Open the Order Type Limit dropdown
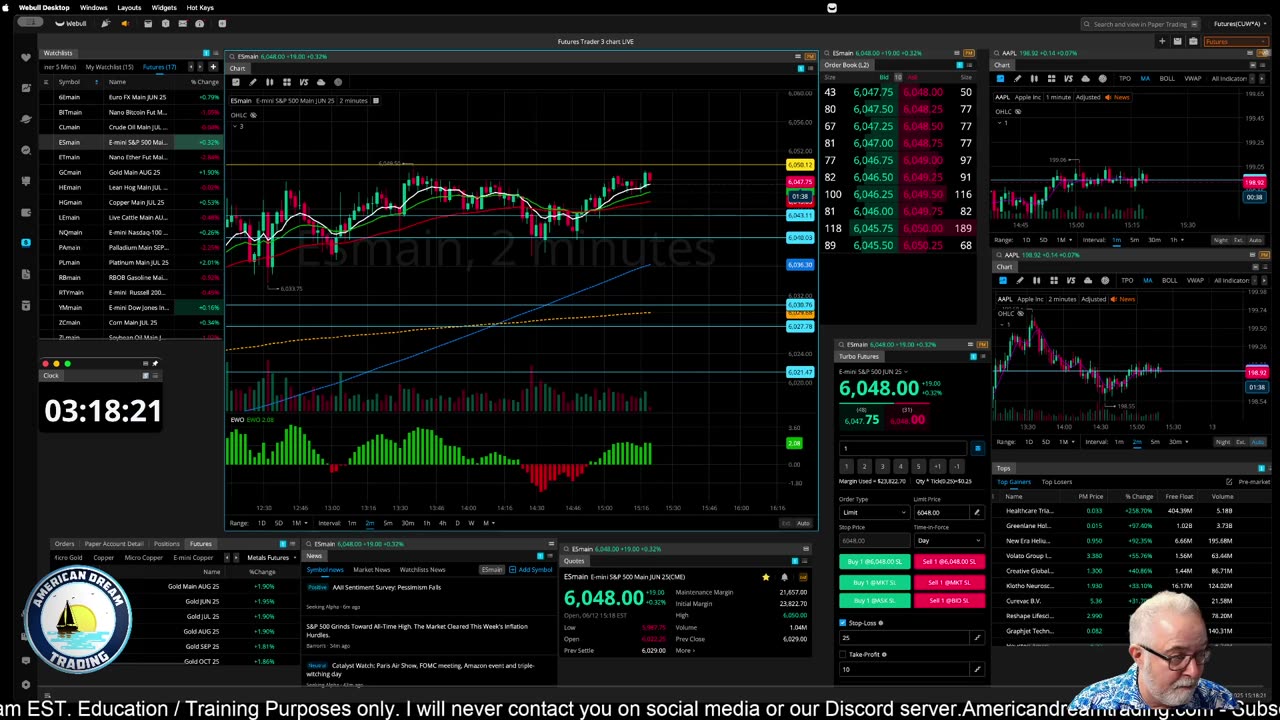The width and height of the screenshot is (1280, 720). pyautogui.click(x=873, y=512)
